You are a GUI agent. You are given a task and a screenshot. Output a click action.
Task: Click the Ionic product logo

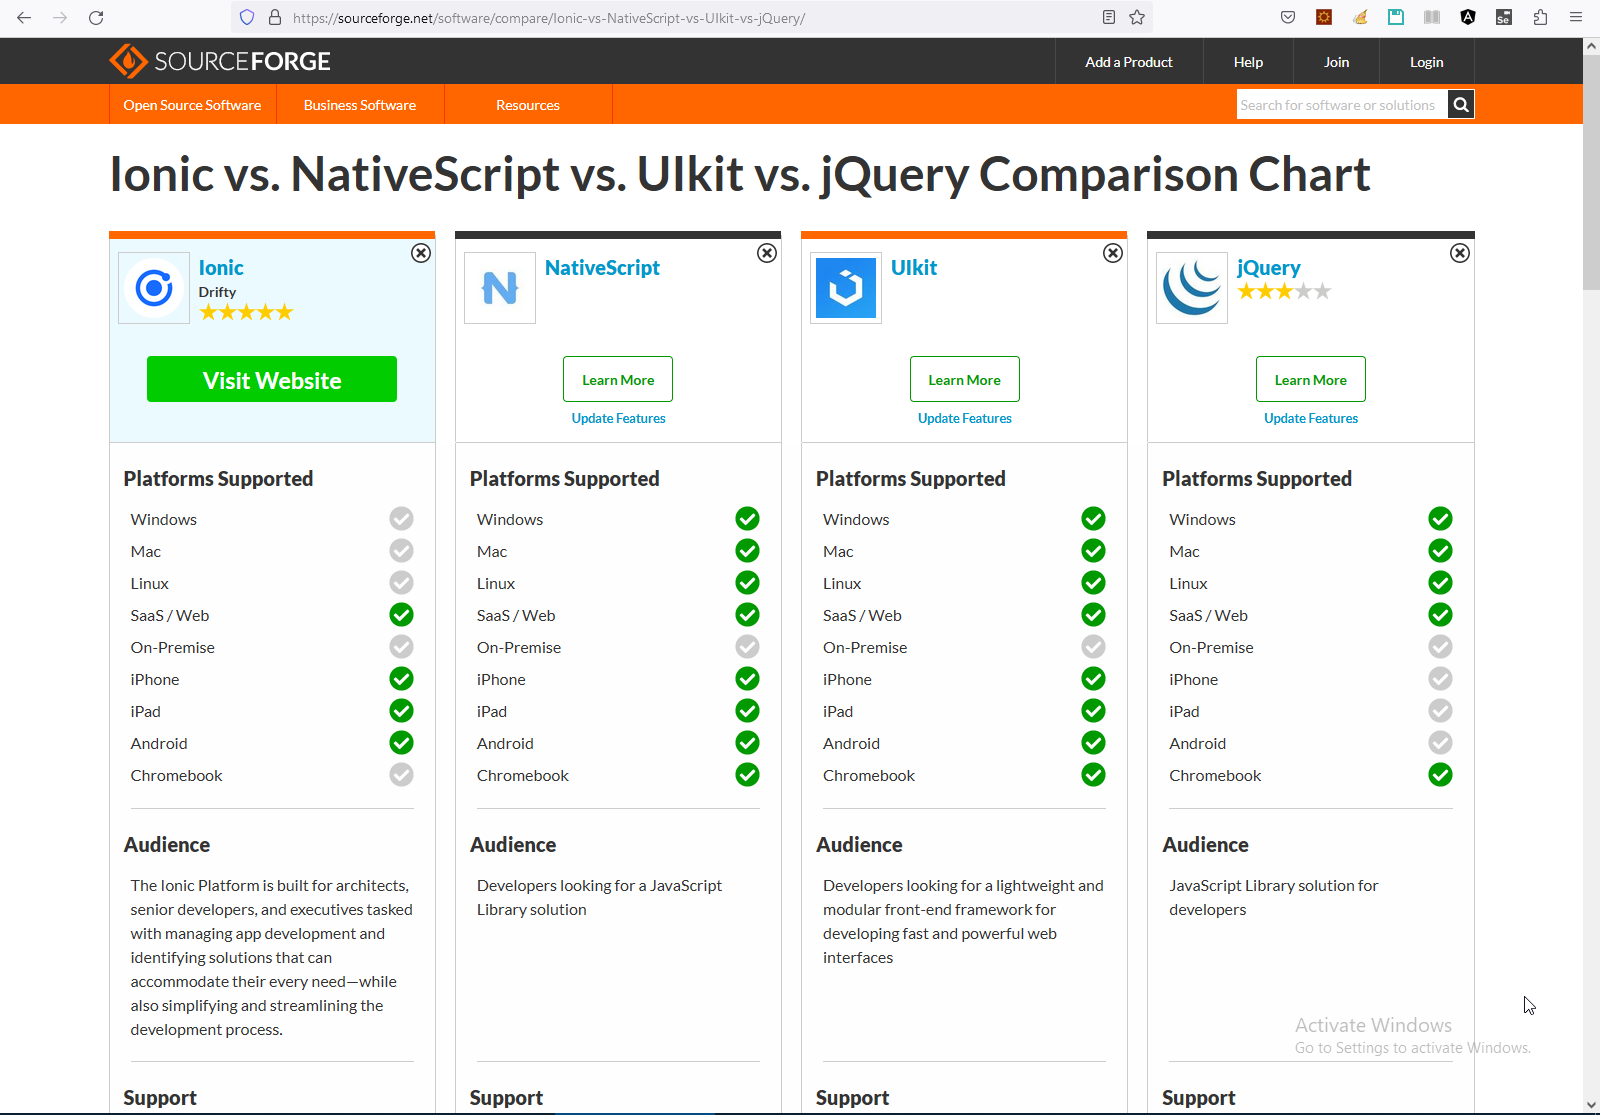(154, 288)
